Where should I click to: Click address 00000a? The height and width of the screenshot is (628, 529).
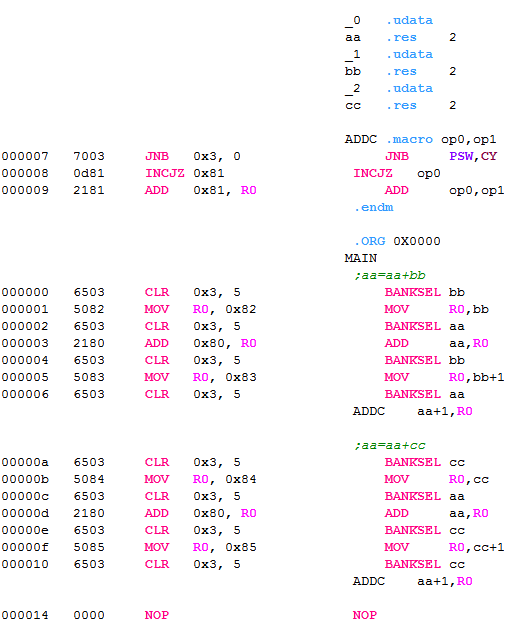click(x=25, y=462)
